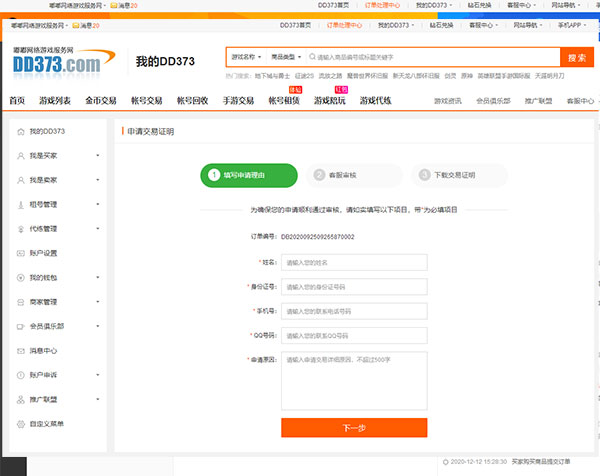Screen dimensions: 600x476
Task: Click the 申请原因 text area
Action: pyautogui.click(x=354, y=378)
